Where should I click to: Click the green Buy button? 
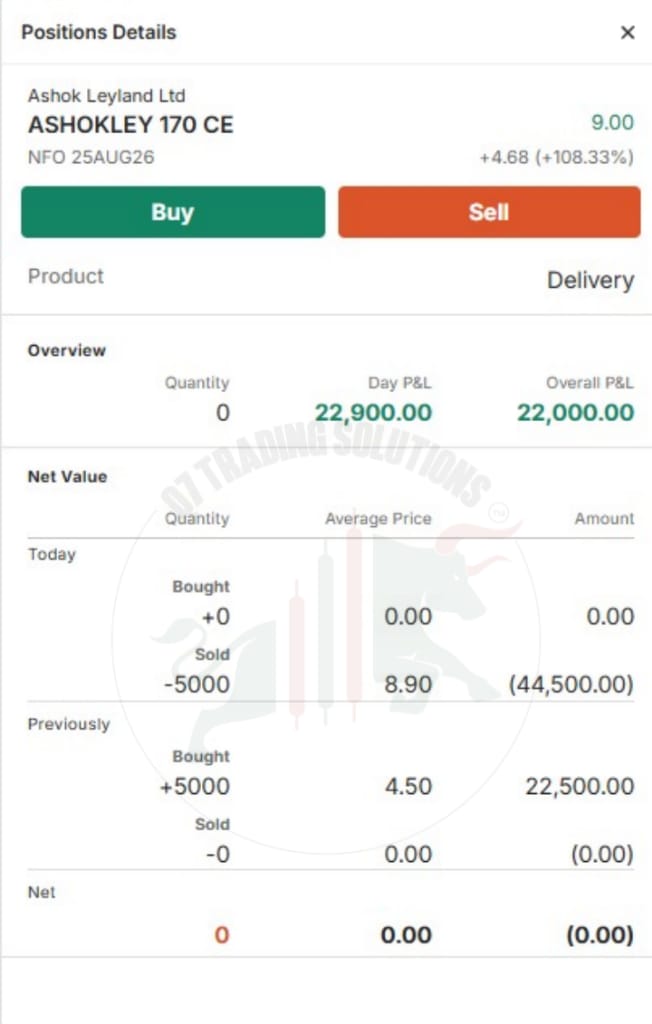tap(172, 212)
